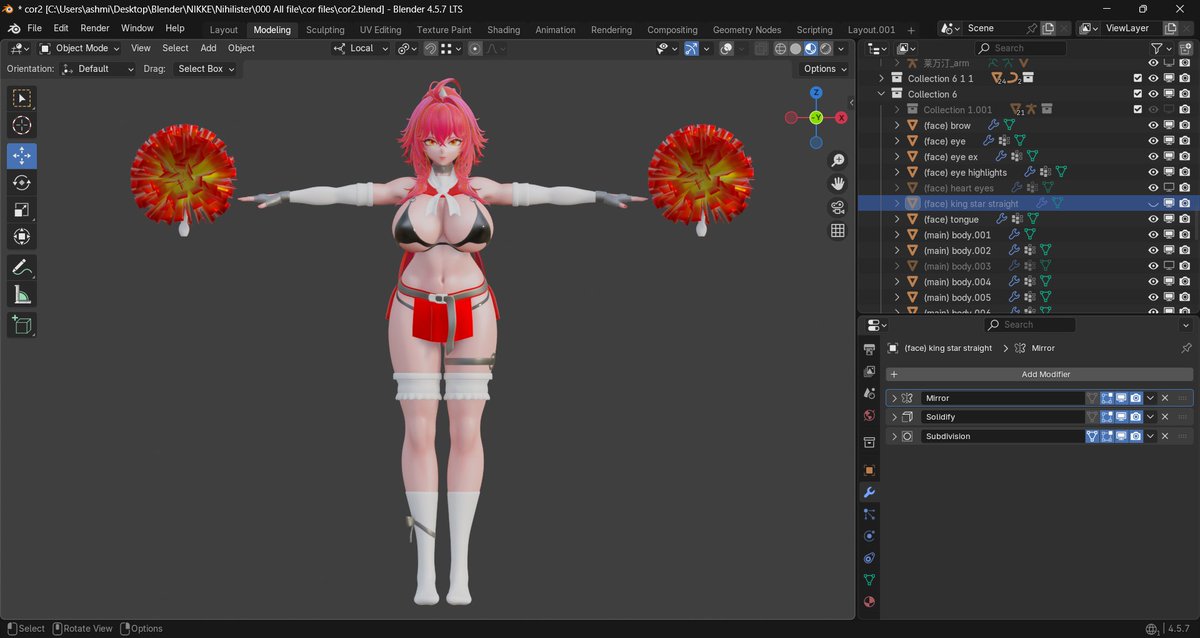Switch to the Shading workspace tab
This screenshot has height=638, width=1200.
503,29
